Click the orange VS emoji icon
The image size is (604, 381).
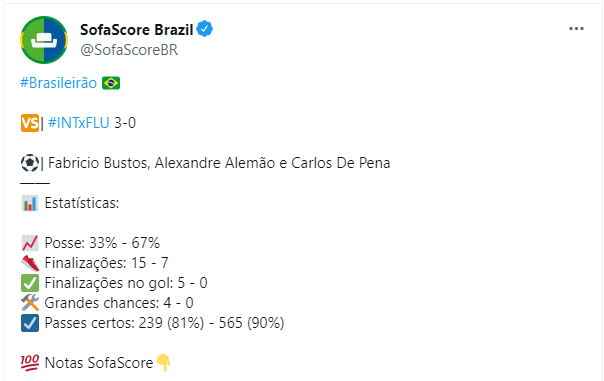pos(30,123)
